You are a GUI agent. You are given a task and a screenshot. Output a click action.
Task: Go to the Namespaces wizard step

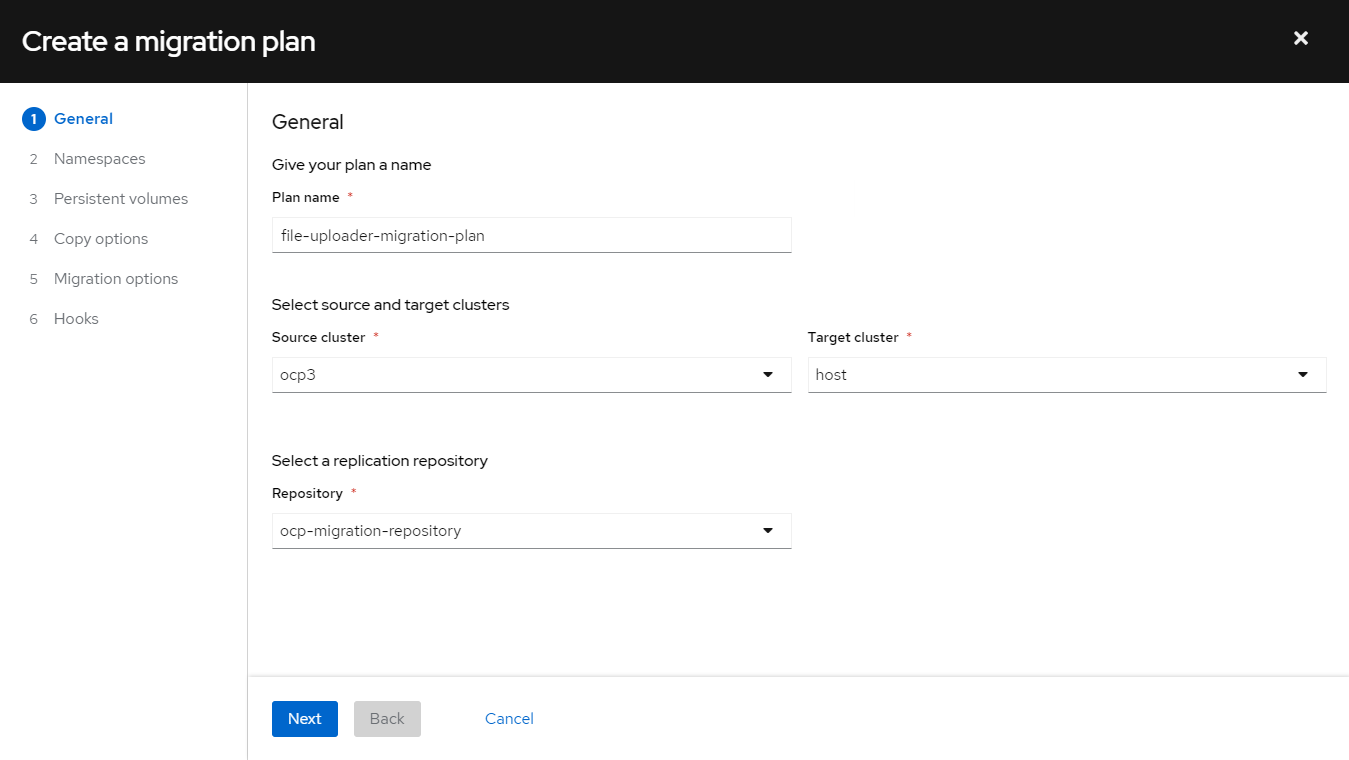[x=98, y=158]
